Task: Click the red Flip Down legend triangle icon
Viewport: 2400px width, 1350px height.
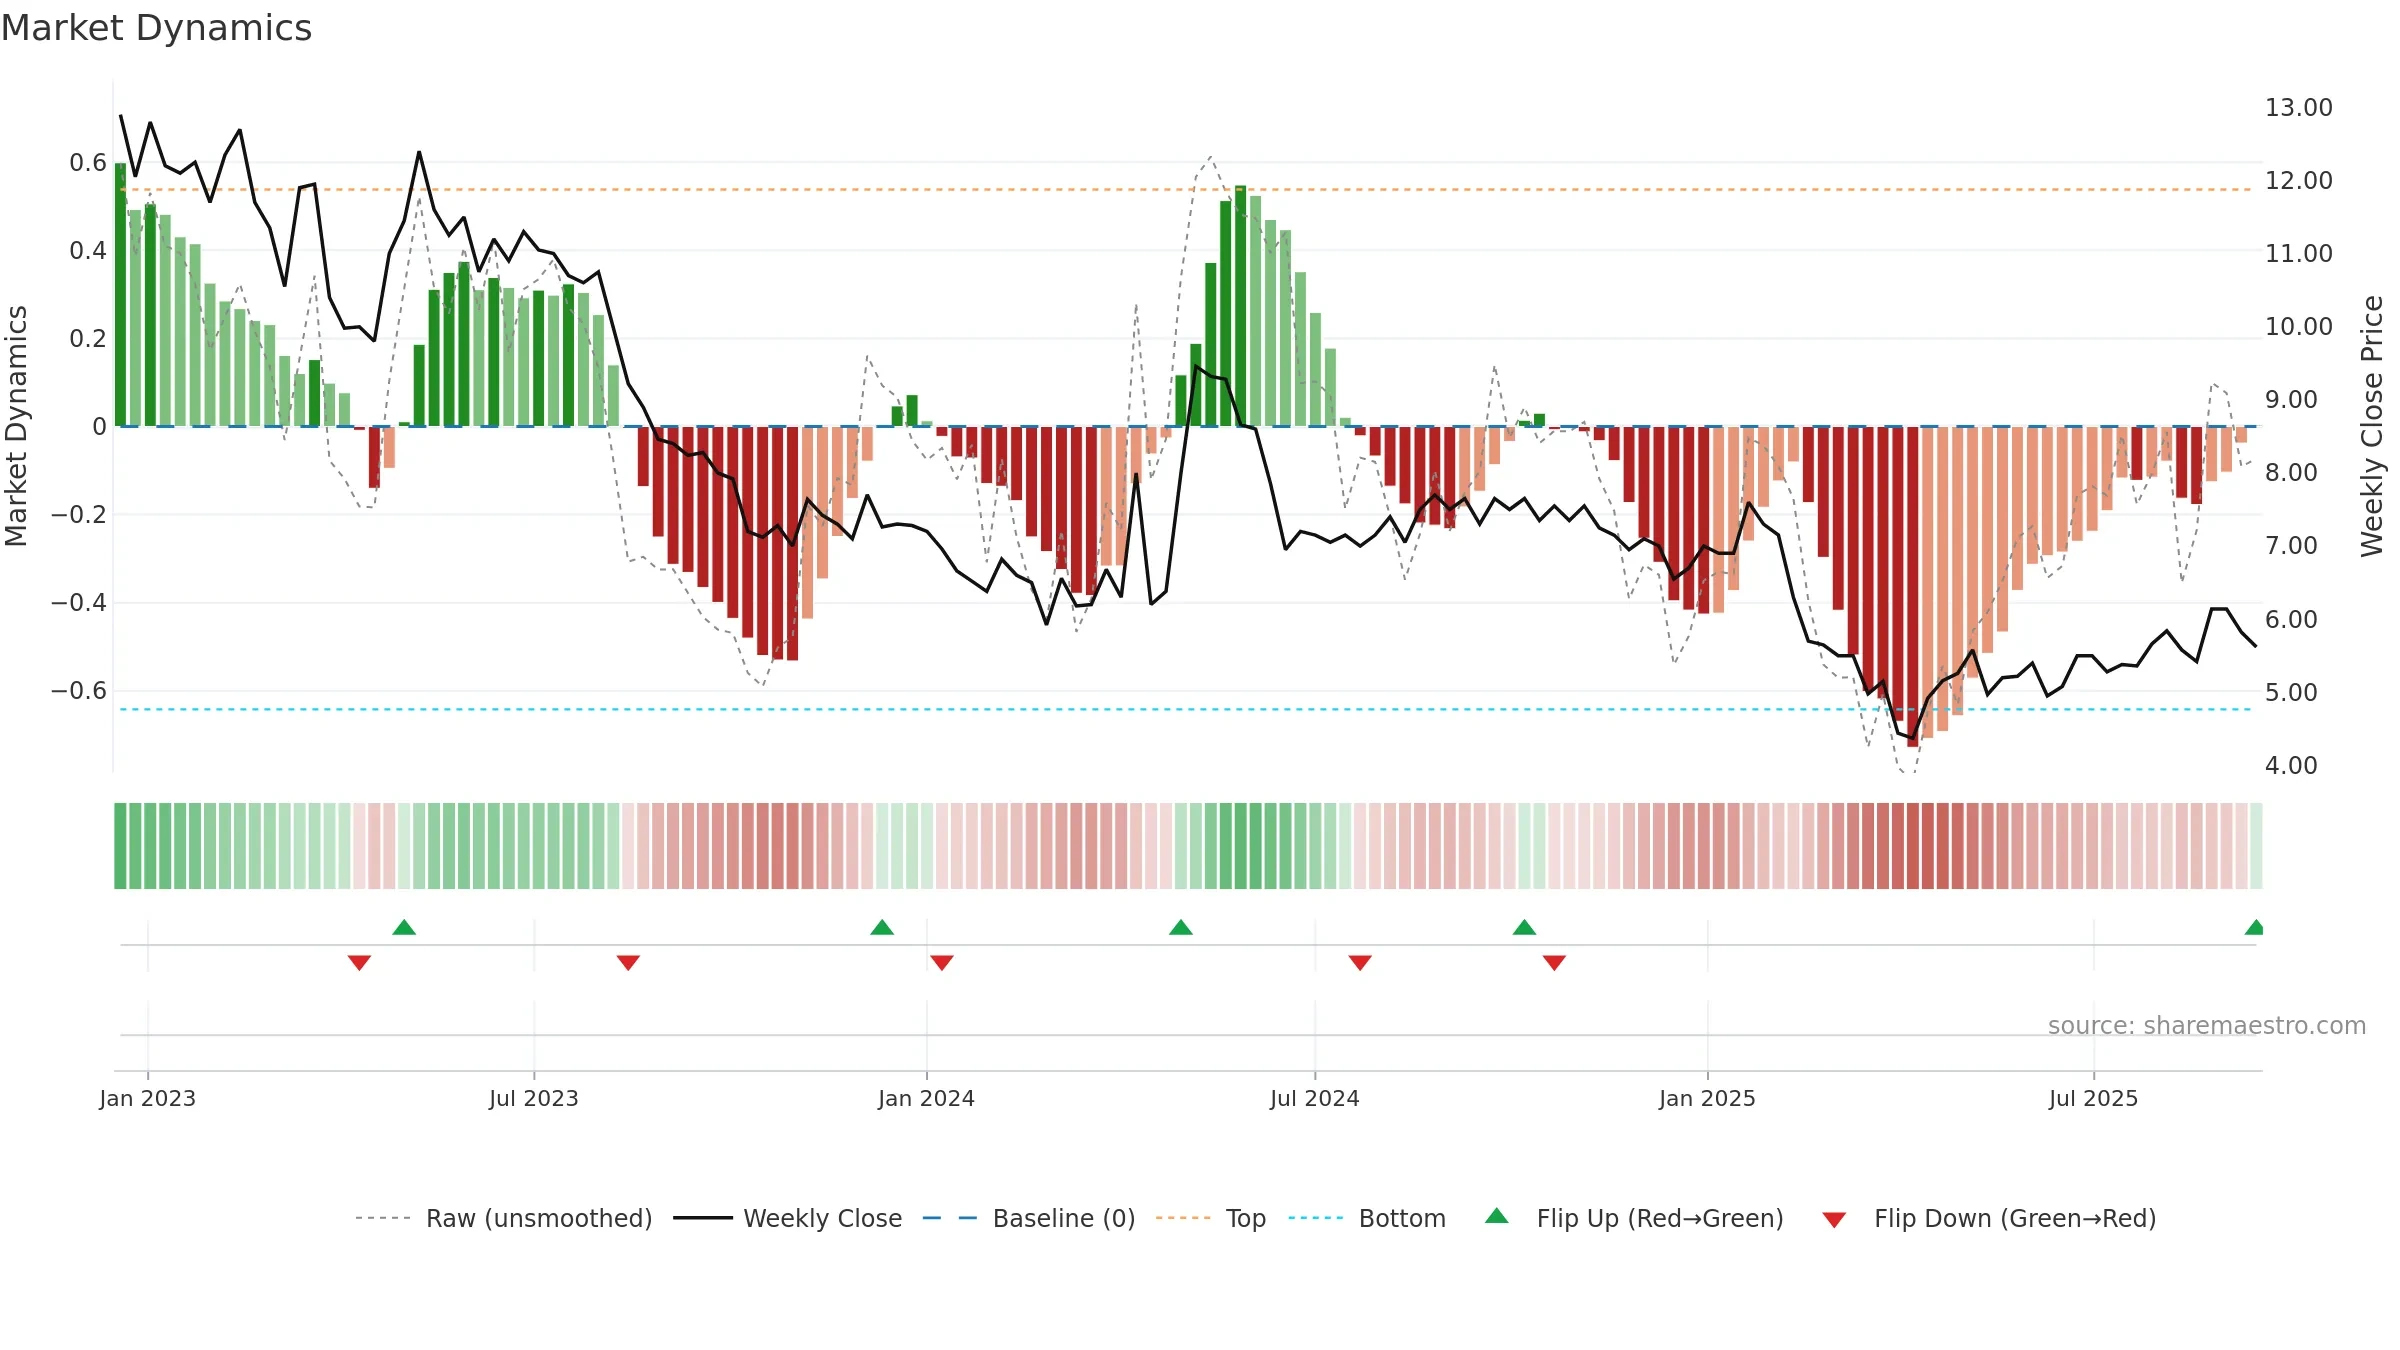Action: pyautogui.click(x=1834, y=1220)
